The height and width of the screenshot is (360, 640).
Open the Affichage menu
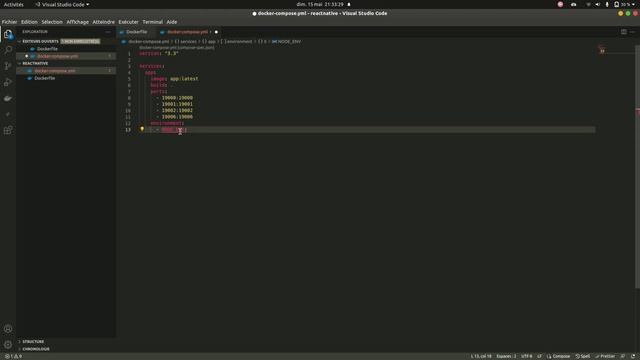78,22
